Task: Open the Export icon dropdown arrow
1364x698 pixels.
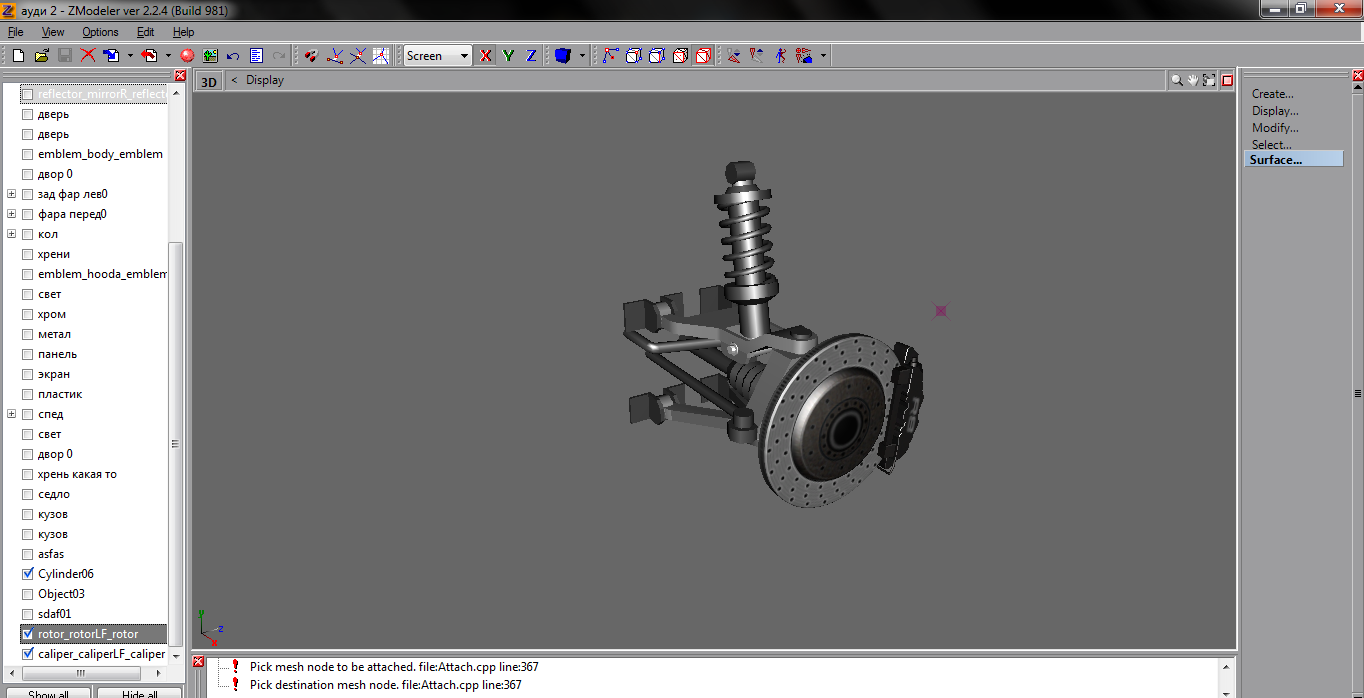Action: (168, 56)
